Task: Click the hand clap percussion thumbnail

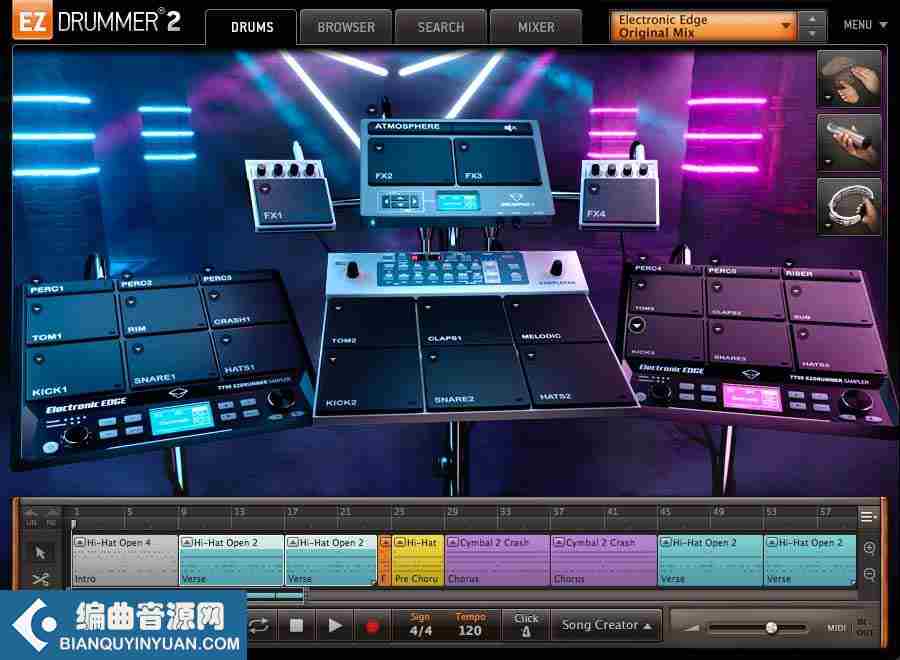Action: (x=849, y=78)
